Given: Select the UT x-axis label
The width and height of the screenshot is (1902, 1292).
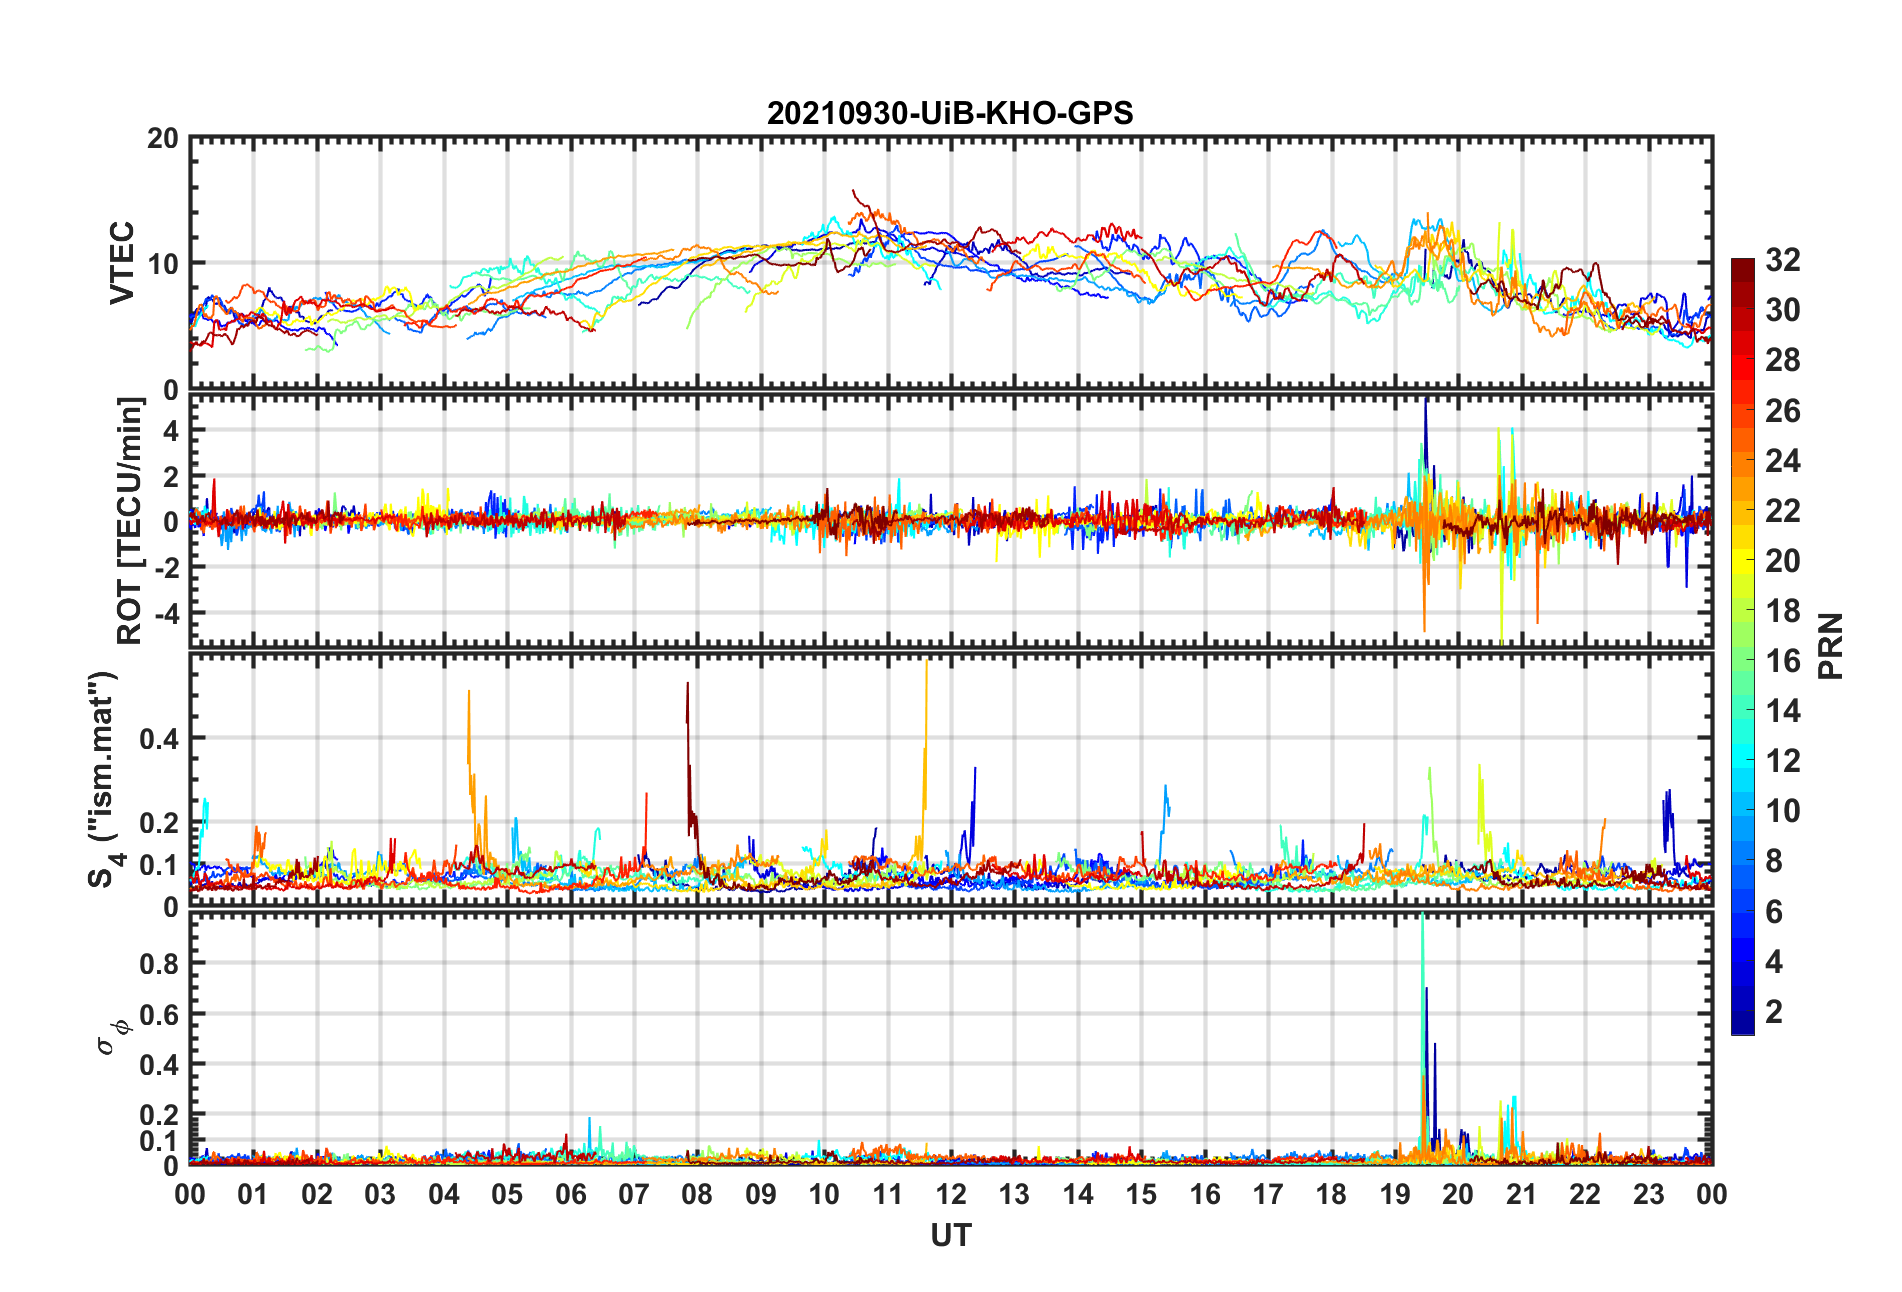Looking at the screenshot, I should [950, 1236].
